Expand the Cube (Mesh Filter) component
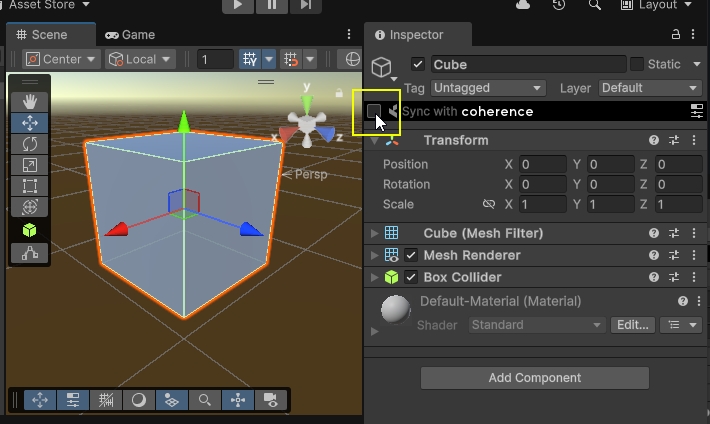710x424 pixels. point(375,233)
